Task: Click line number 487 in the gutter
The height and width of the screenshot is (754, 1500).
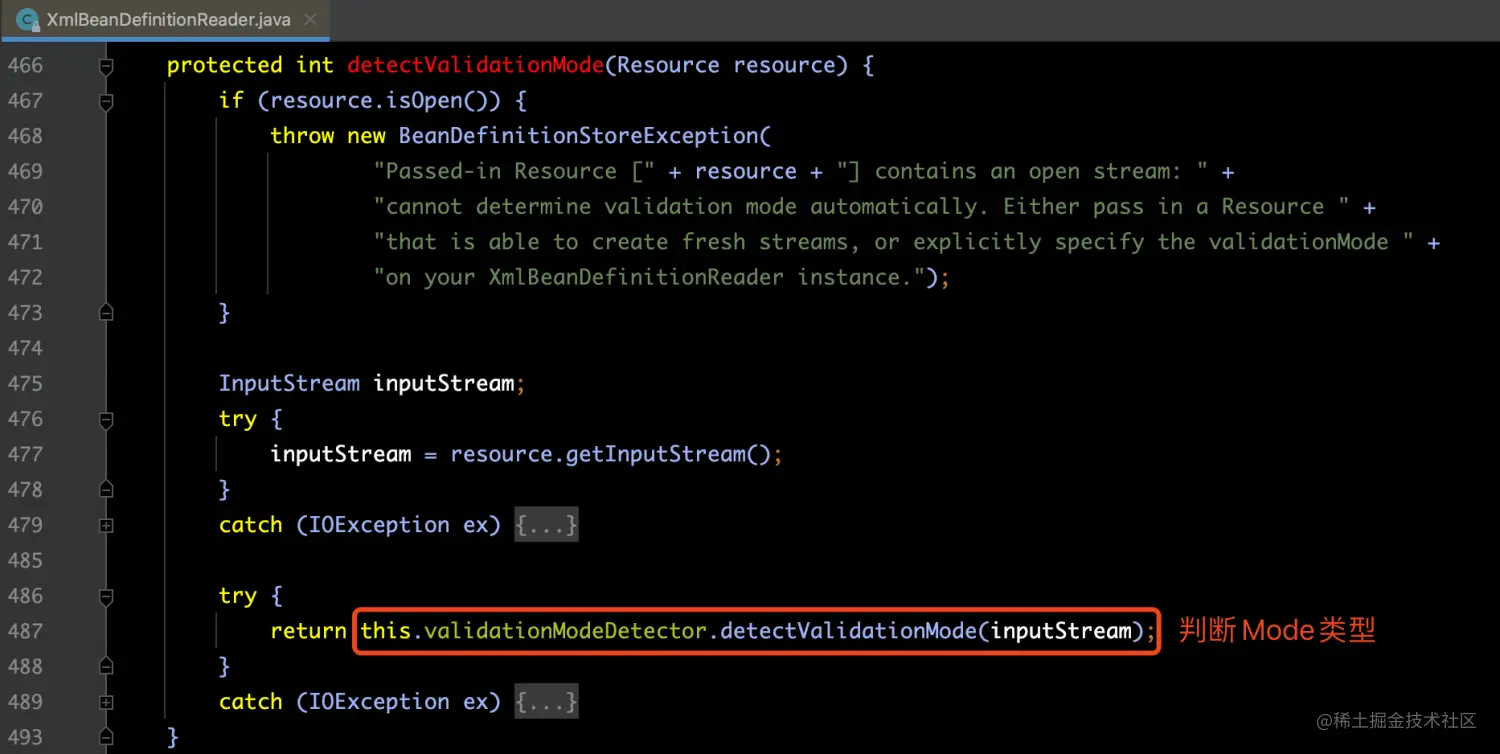Action: [x=25, y=632]
